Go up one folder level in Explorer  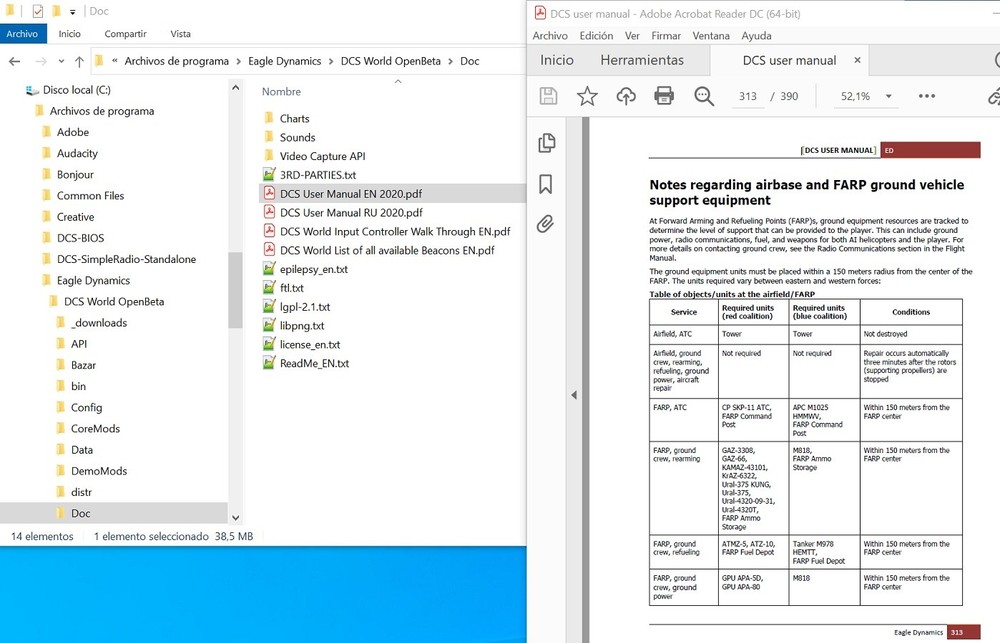point(79,61)
